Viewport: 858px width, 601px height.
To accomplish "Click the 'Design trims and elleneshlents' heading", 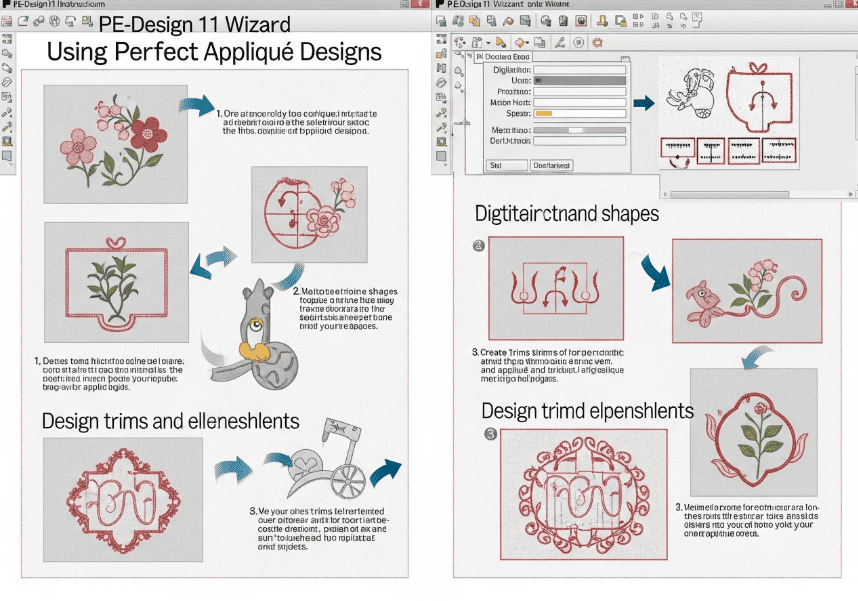I will (x=170, y=421).
